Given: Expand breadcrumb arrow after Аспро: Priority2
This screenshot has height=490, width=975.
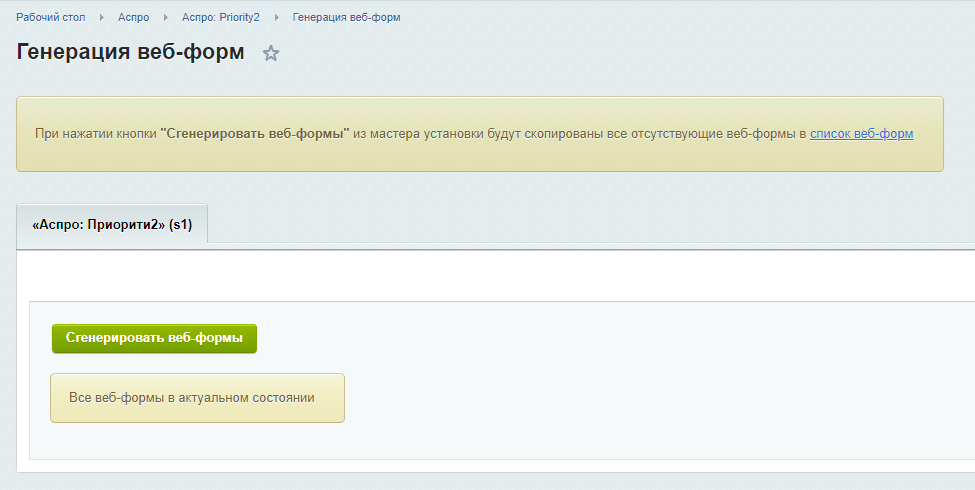Looking at the screenshot, I should (x=276, y=17).
